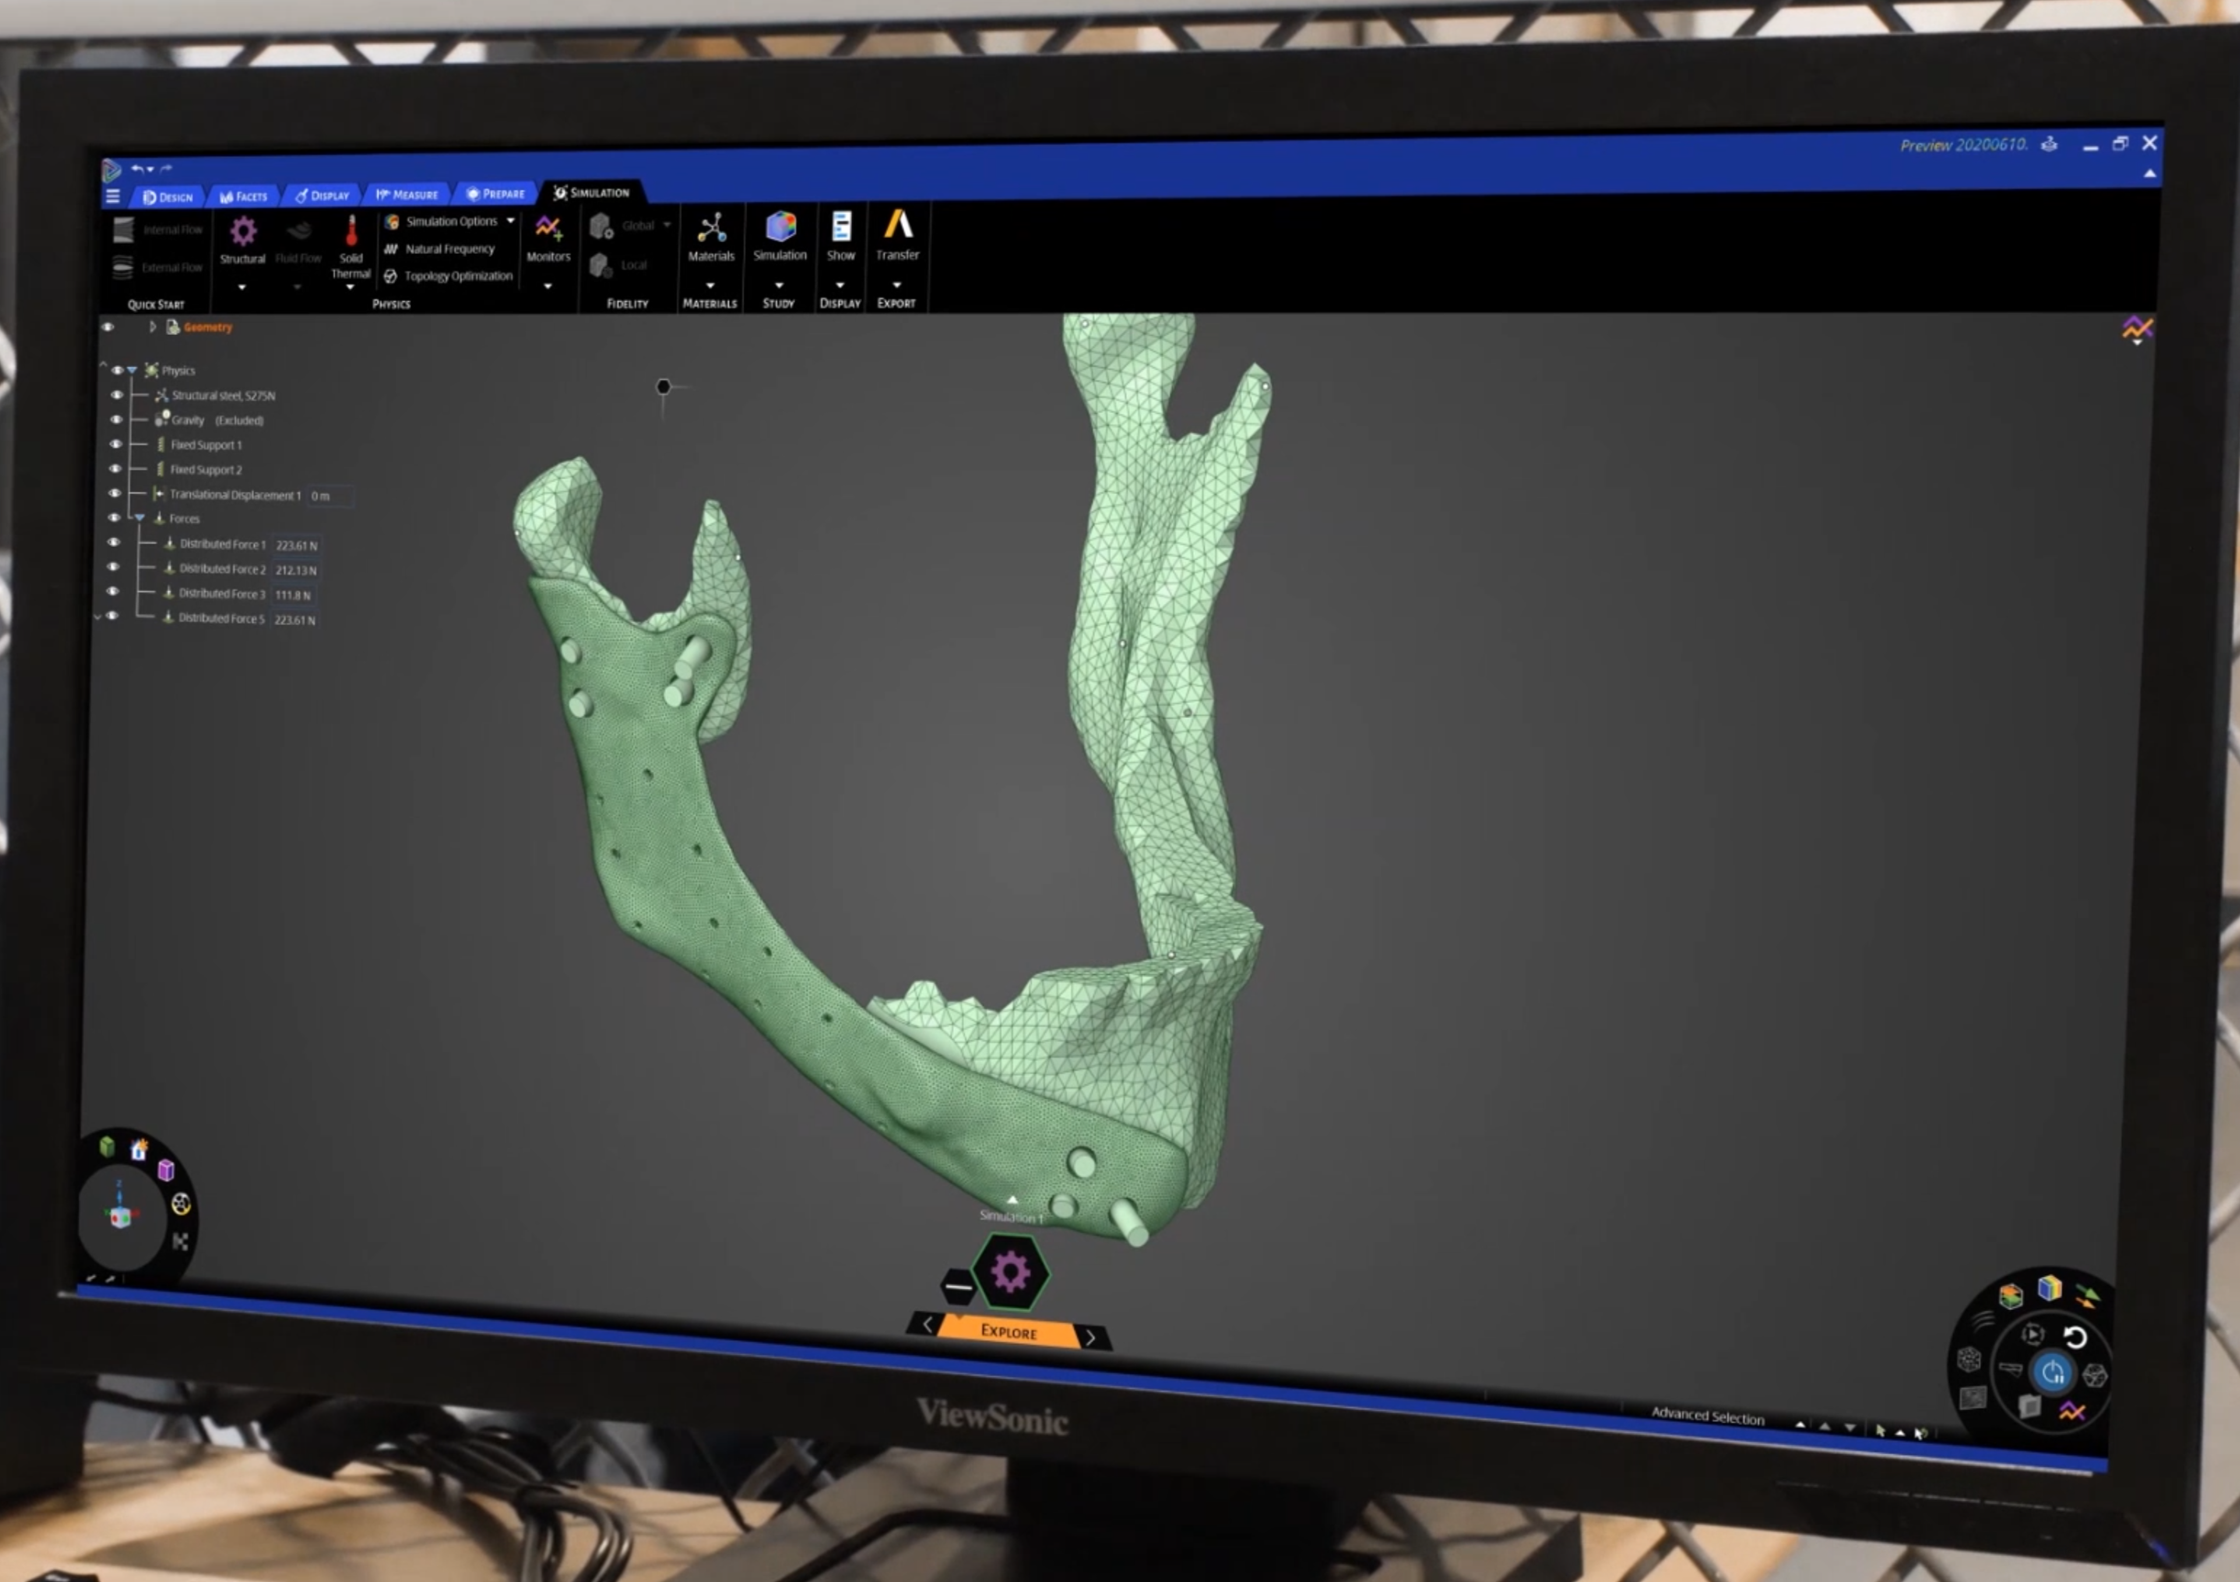Viewport: 2240px width, 1582px height.
Task: Edit Distributed Force 1 value 223.61 N
Action: (296, 545)
